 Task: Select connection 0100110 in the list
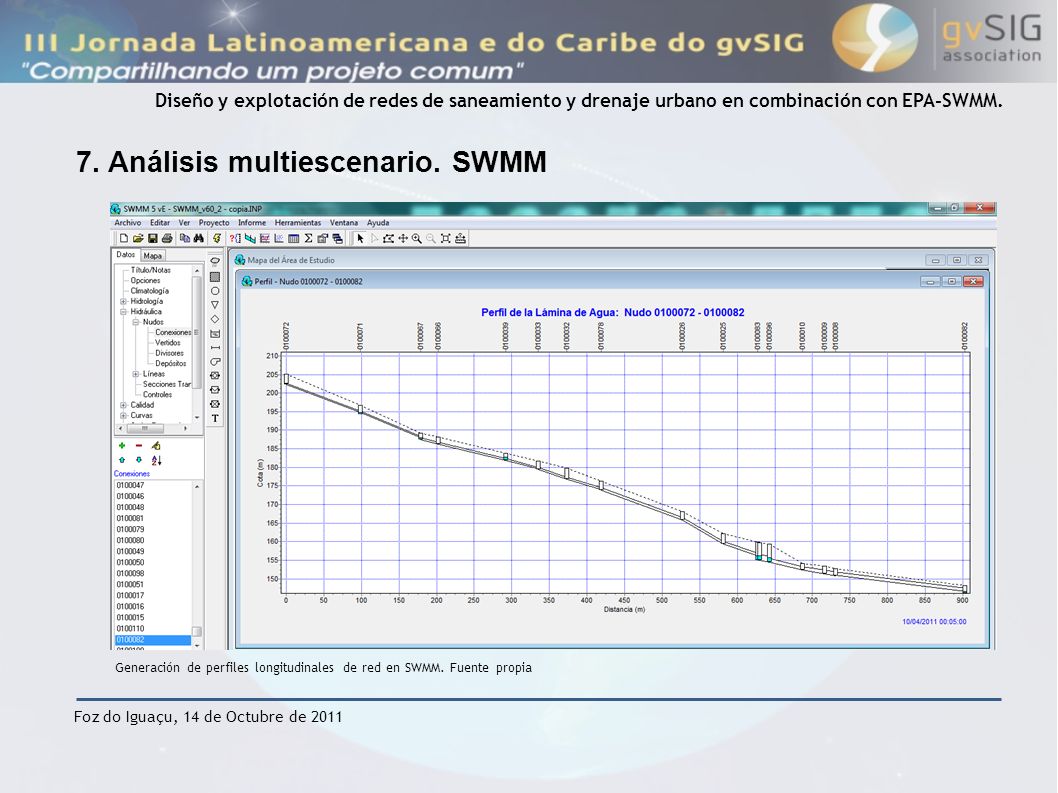130,628
